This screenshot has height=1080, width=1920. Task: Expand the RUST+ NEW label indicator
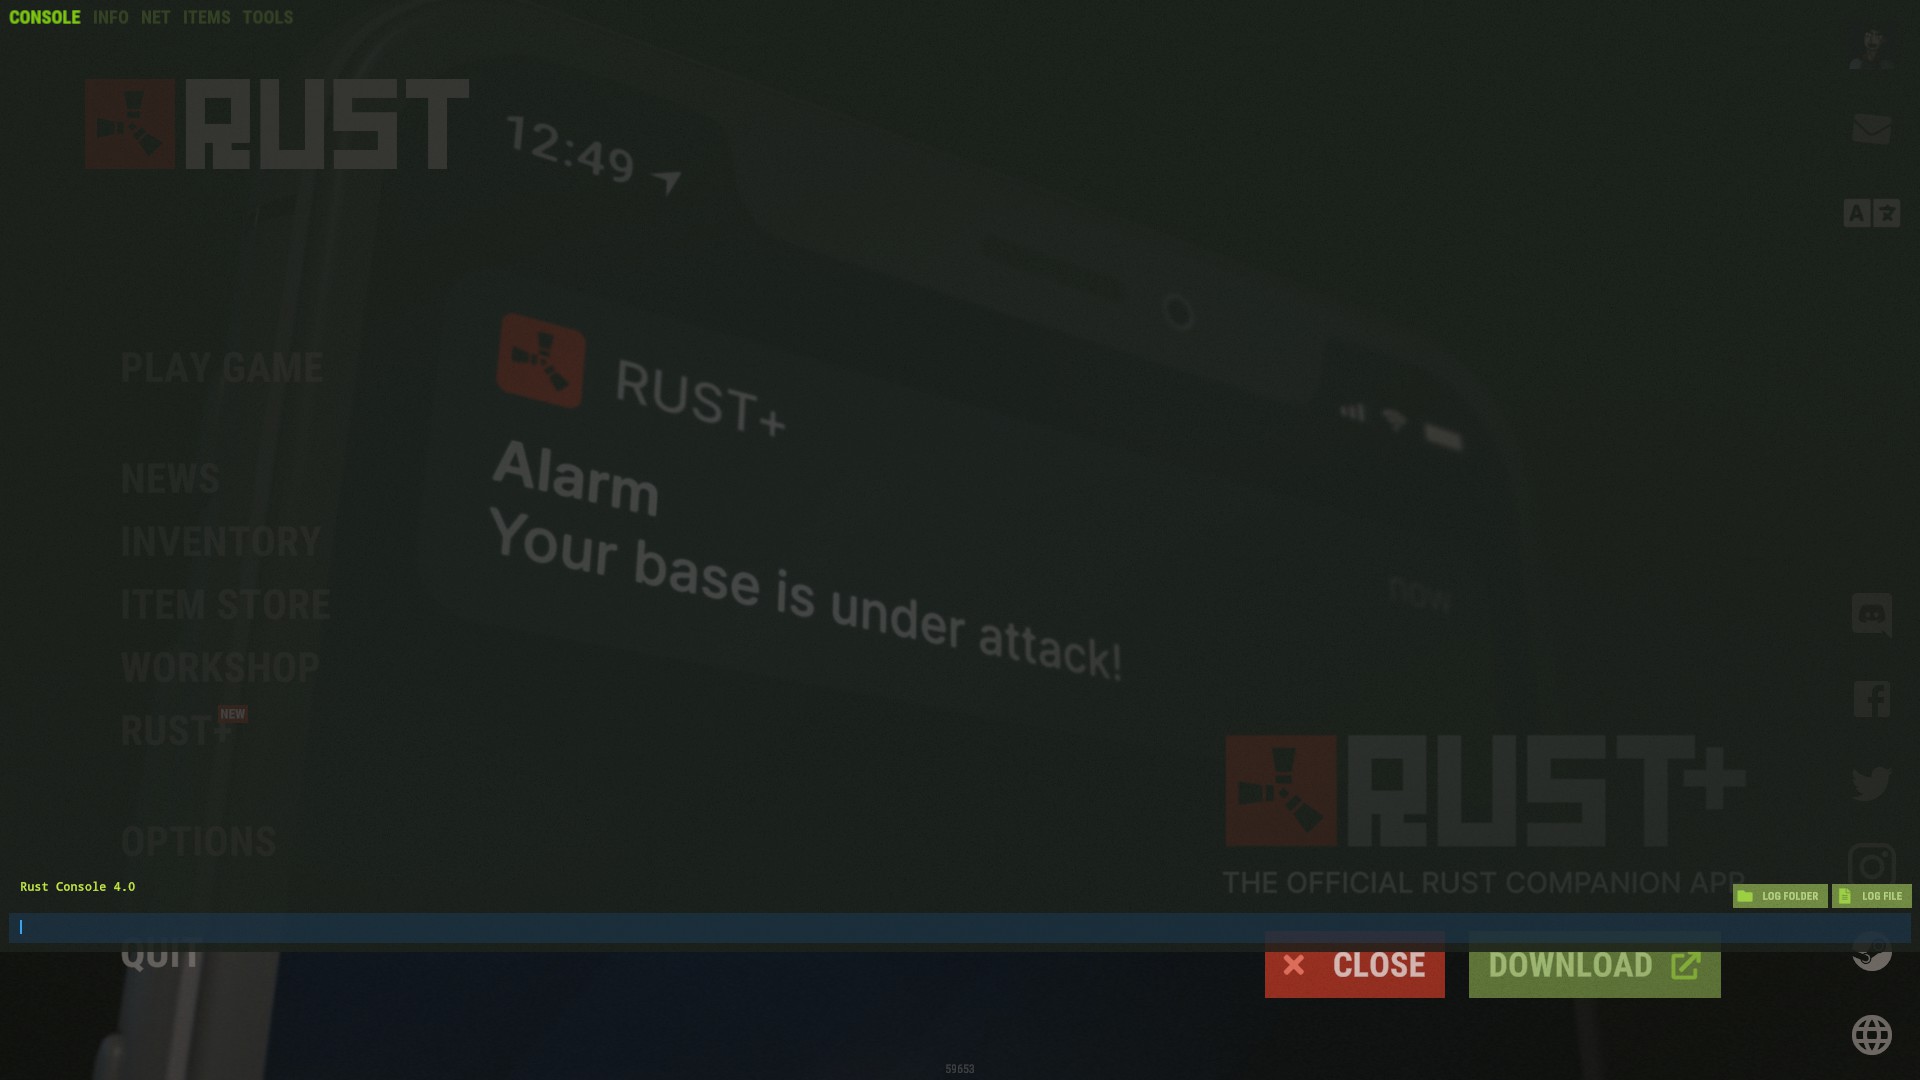[x=232, y=713]
